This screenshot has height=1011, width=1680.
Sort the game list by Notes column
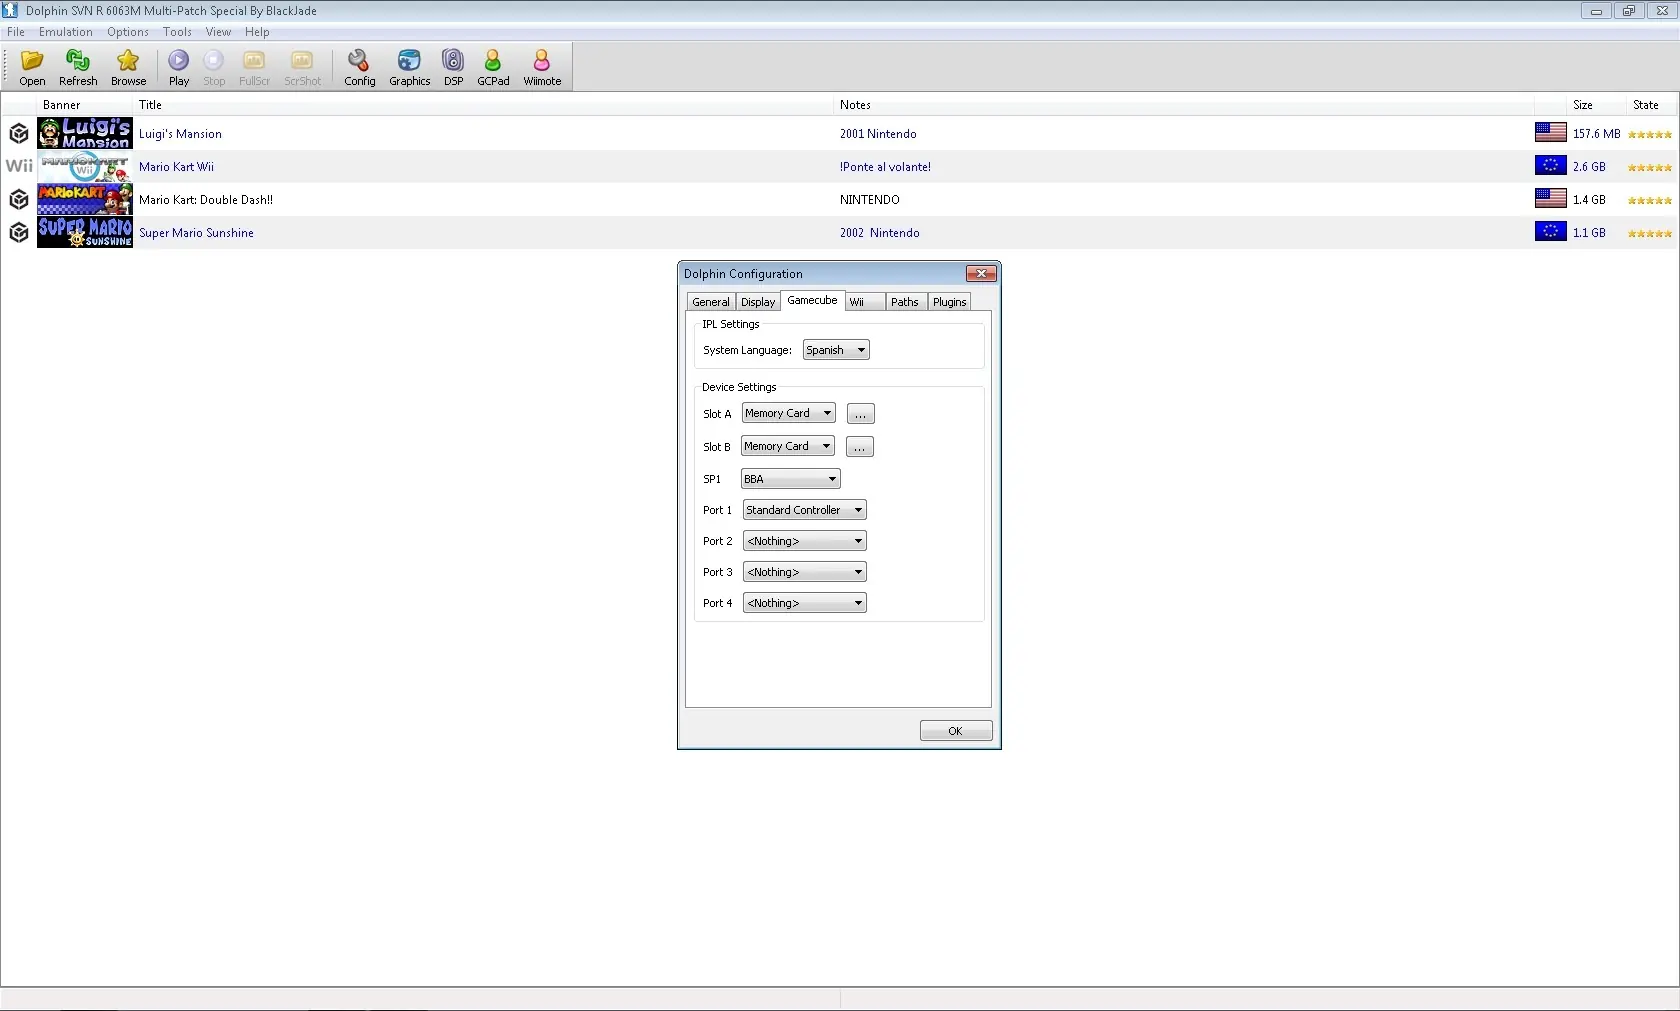point(1184,105)
